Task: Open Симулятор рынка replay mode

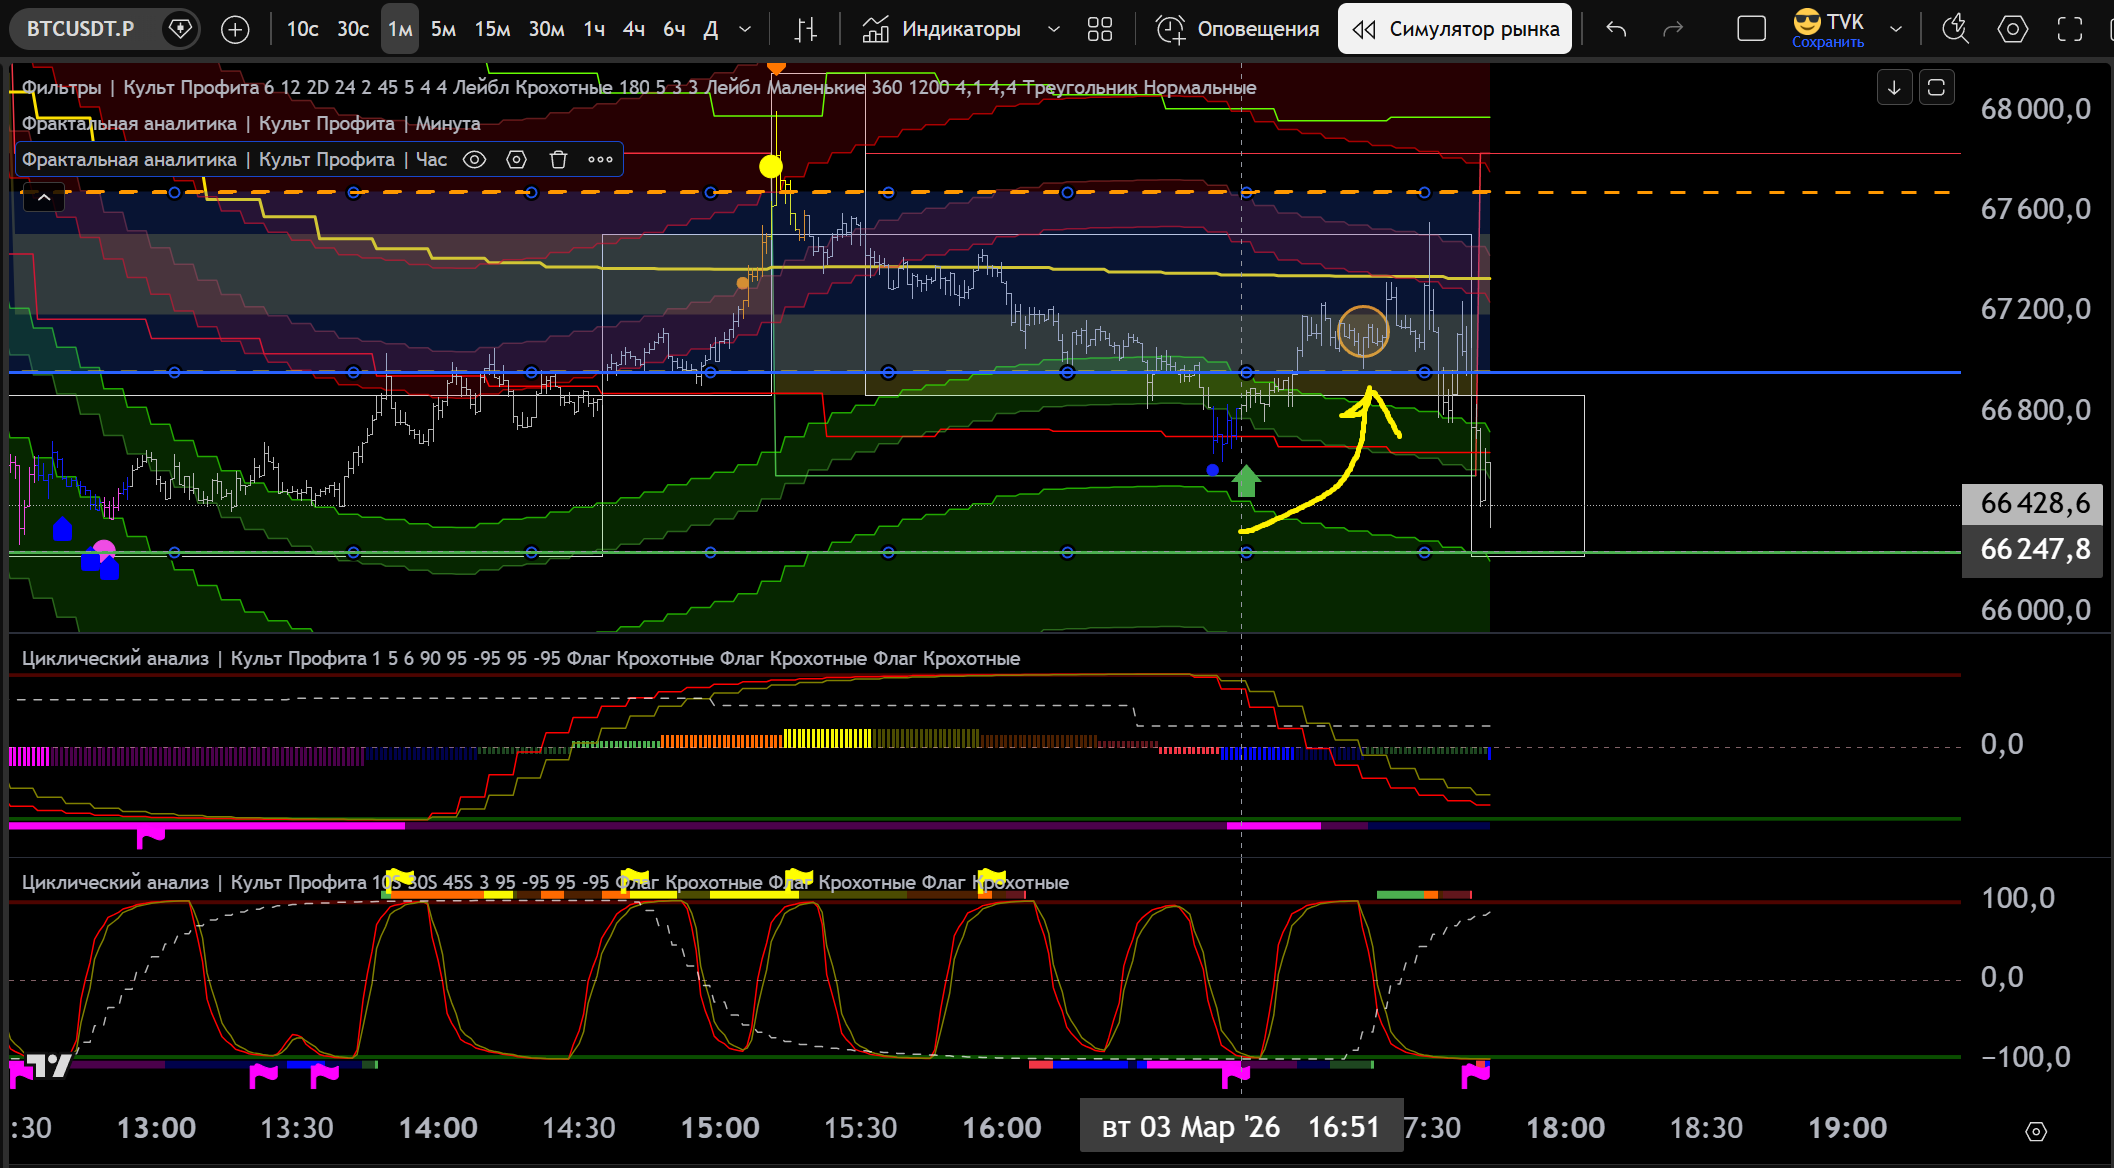Action: (x=1455, y=30)
